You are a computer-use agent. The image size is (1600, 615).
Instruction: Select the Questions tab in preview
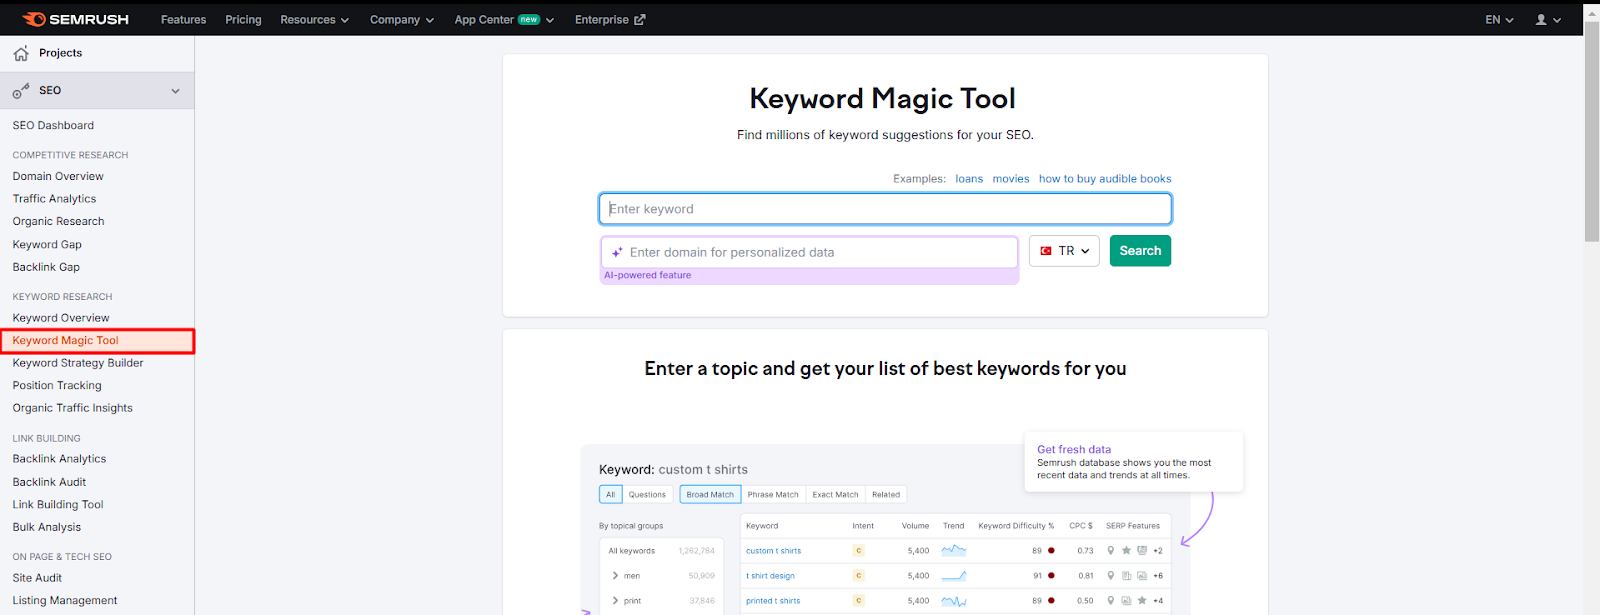click(647, 494)
